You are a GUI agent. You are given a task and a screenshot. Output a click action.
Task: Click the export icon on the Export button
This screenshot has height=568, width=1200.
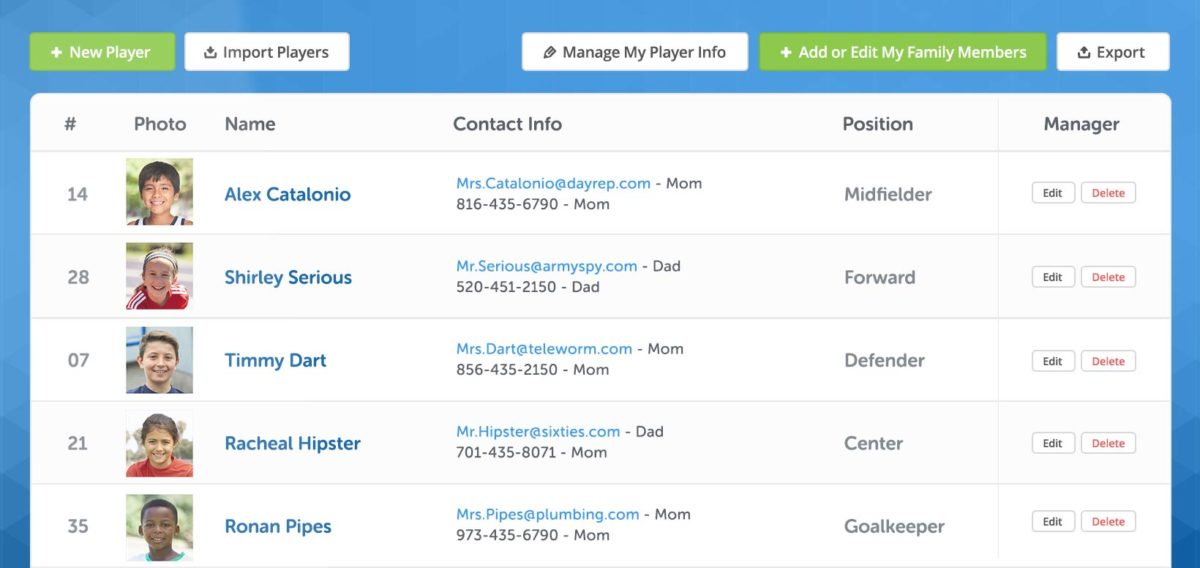coord(1084,53)
